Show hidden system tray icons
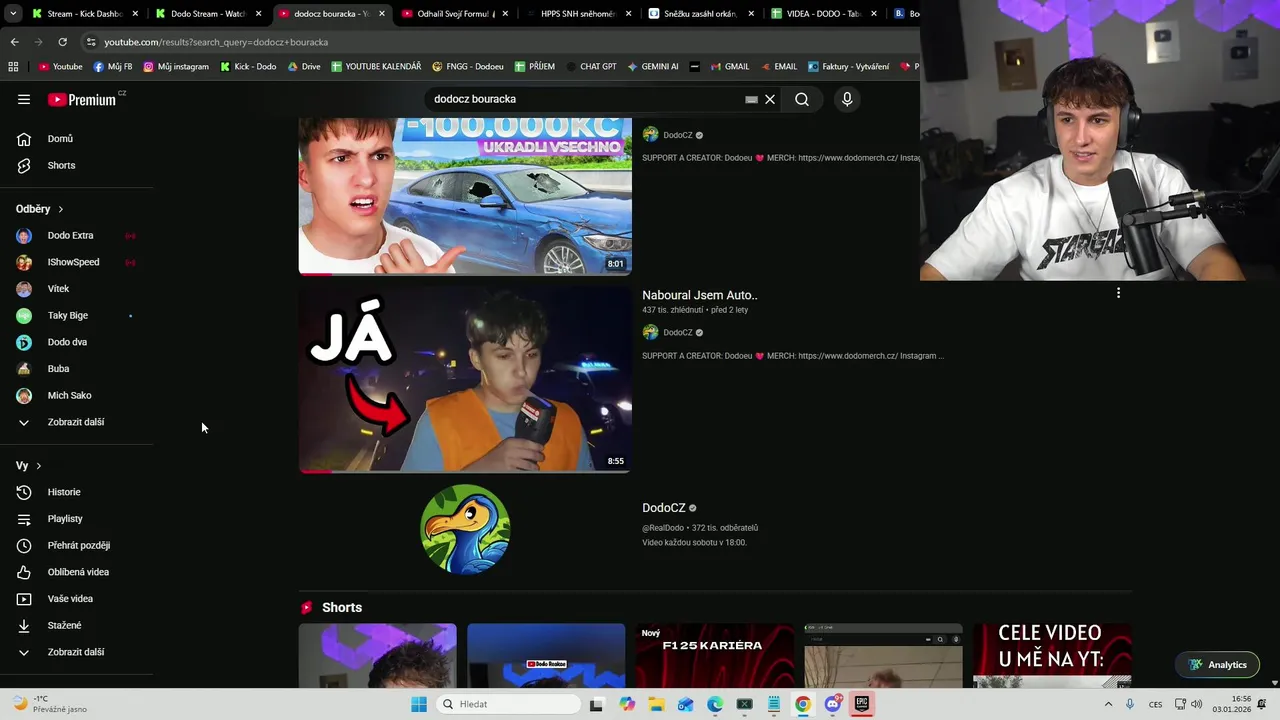The height and width of the screenshot is (720, 1280). point(1108,704)
